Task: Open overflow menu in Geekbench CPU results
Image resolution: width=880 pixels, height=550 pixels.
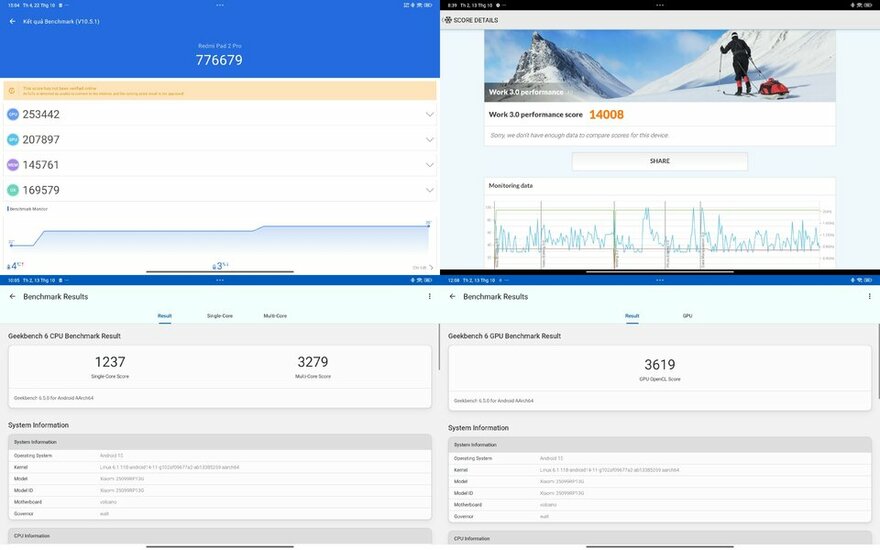Action: pos(430,297)
